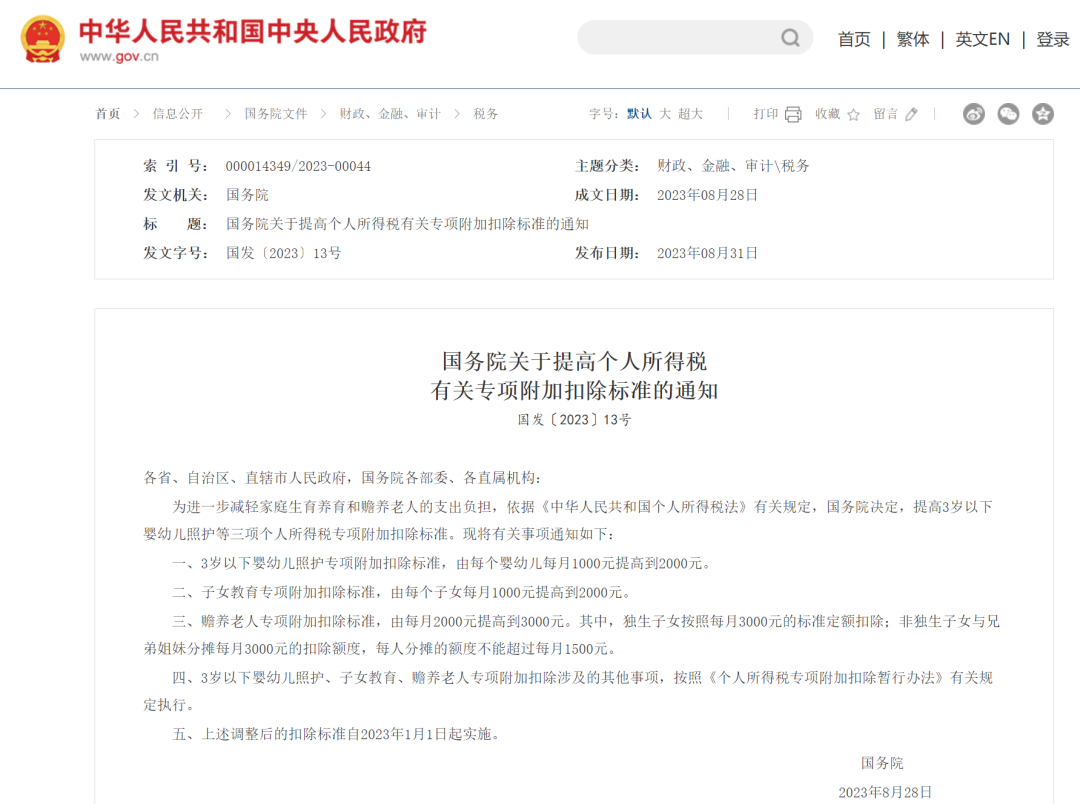This screenshot has width=1080, height=804.
Task: Open the 财政、金融、审计 breadcrumb link
Action: (388, 114)
